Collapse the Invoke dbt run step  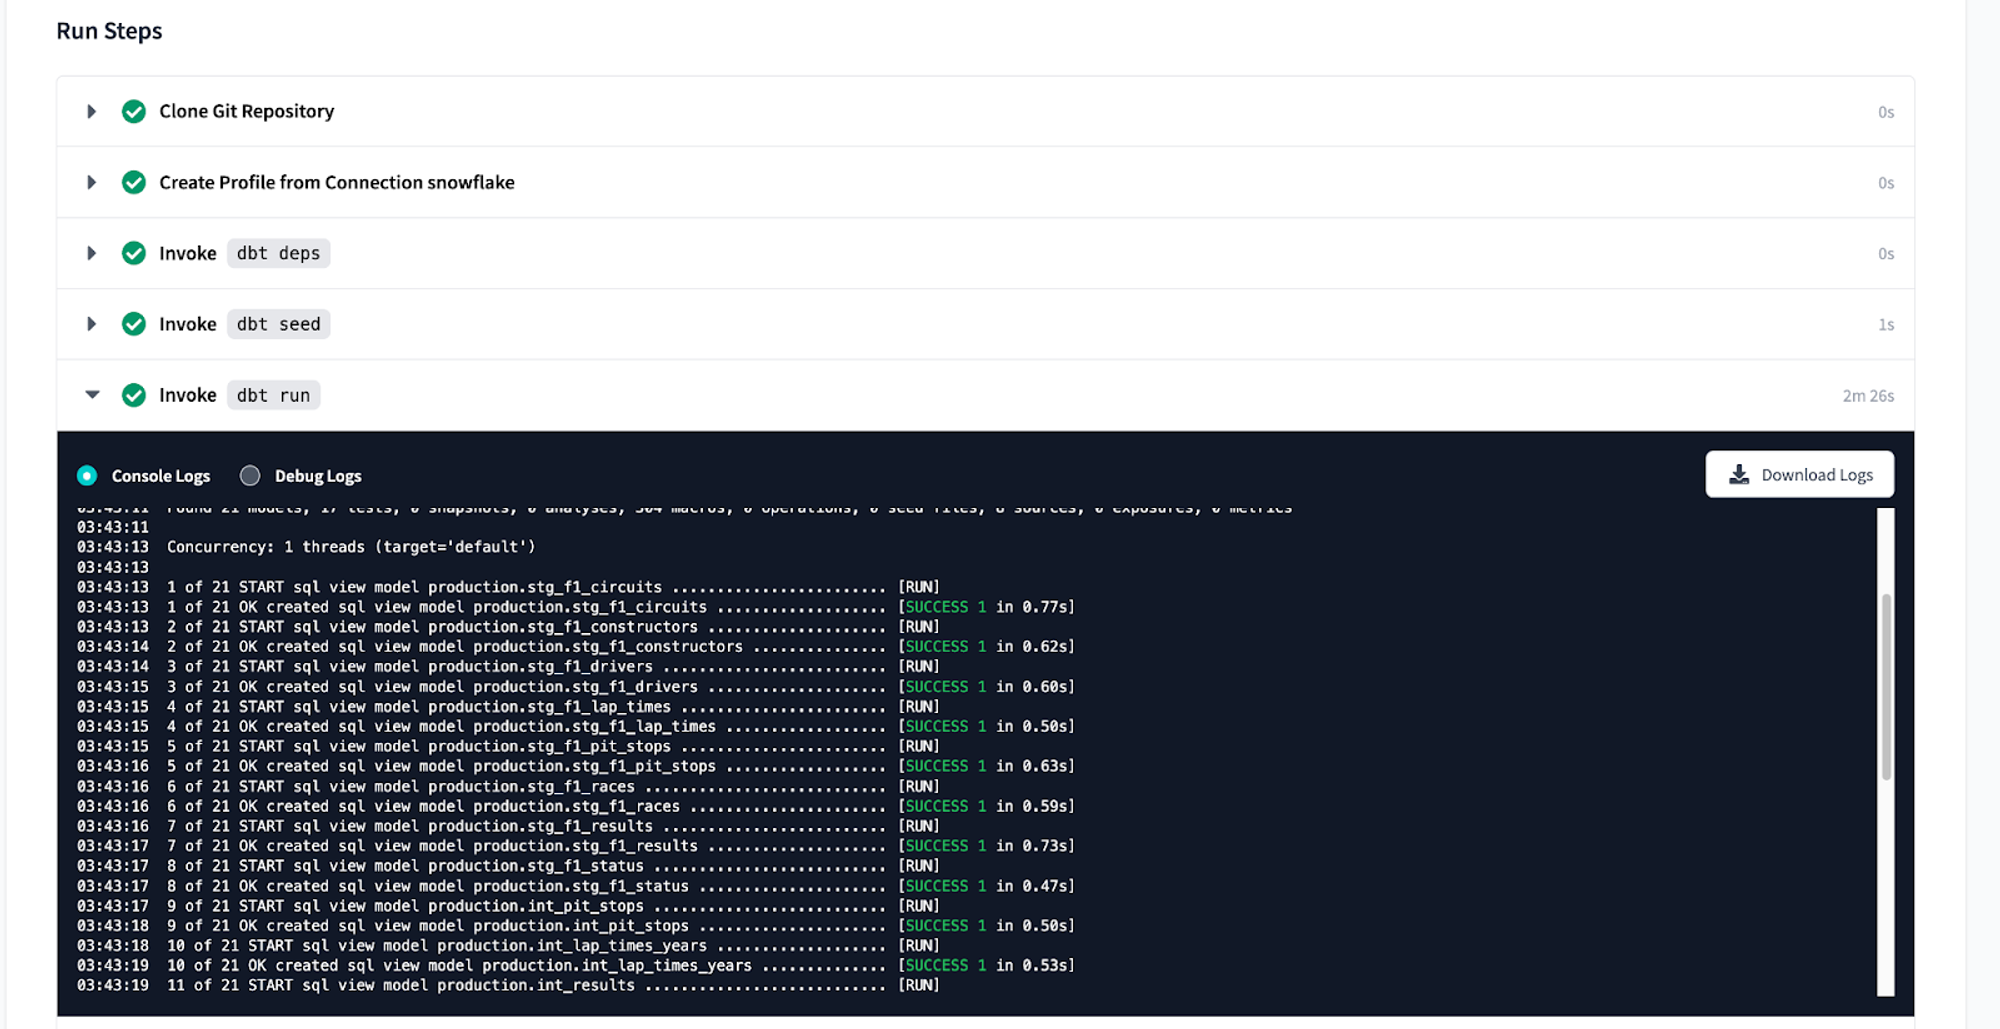[x=92, y=395]
